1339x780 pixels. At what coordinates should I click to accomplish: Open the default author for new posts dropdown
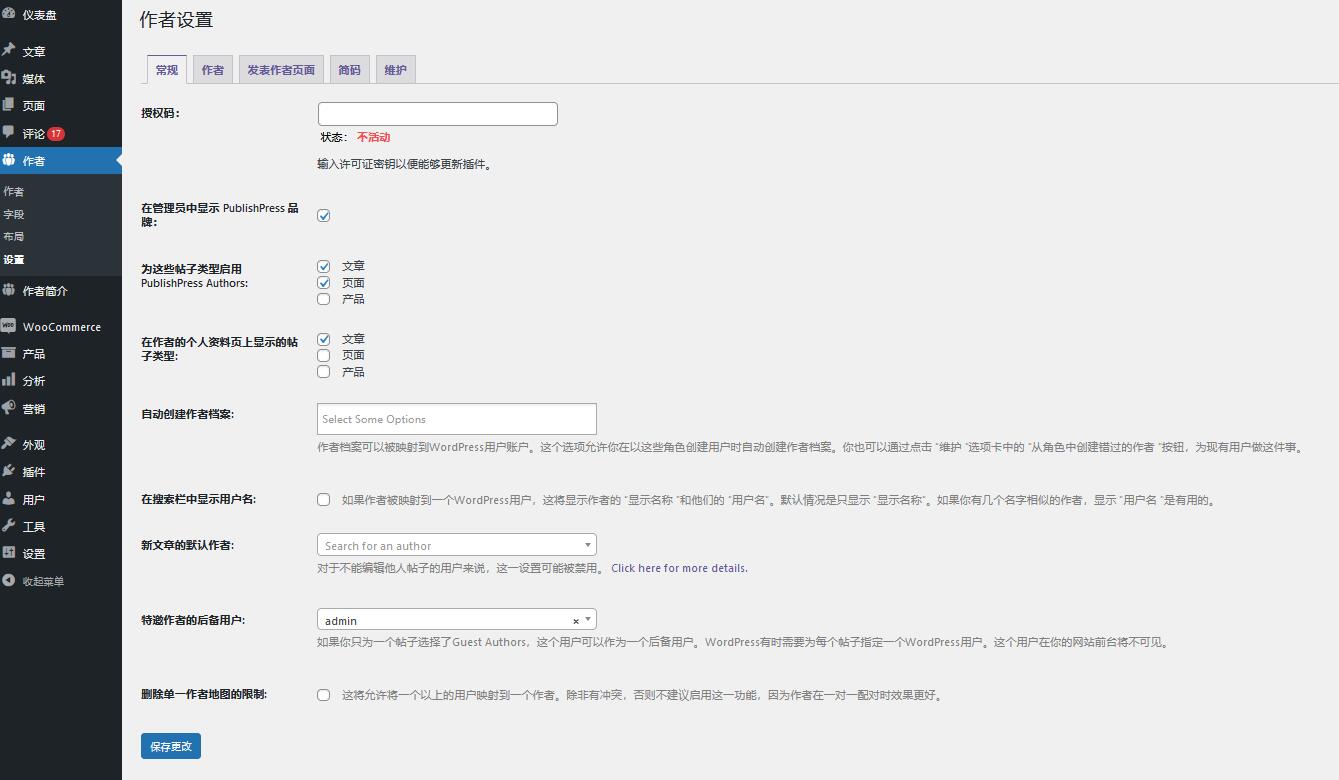pyautogui.click(x=456, y=545)
